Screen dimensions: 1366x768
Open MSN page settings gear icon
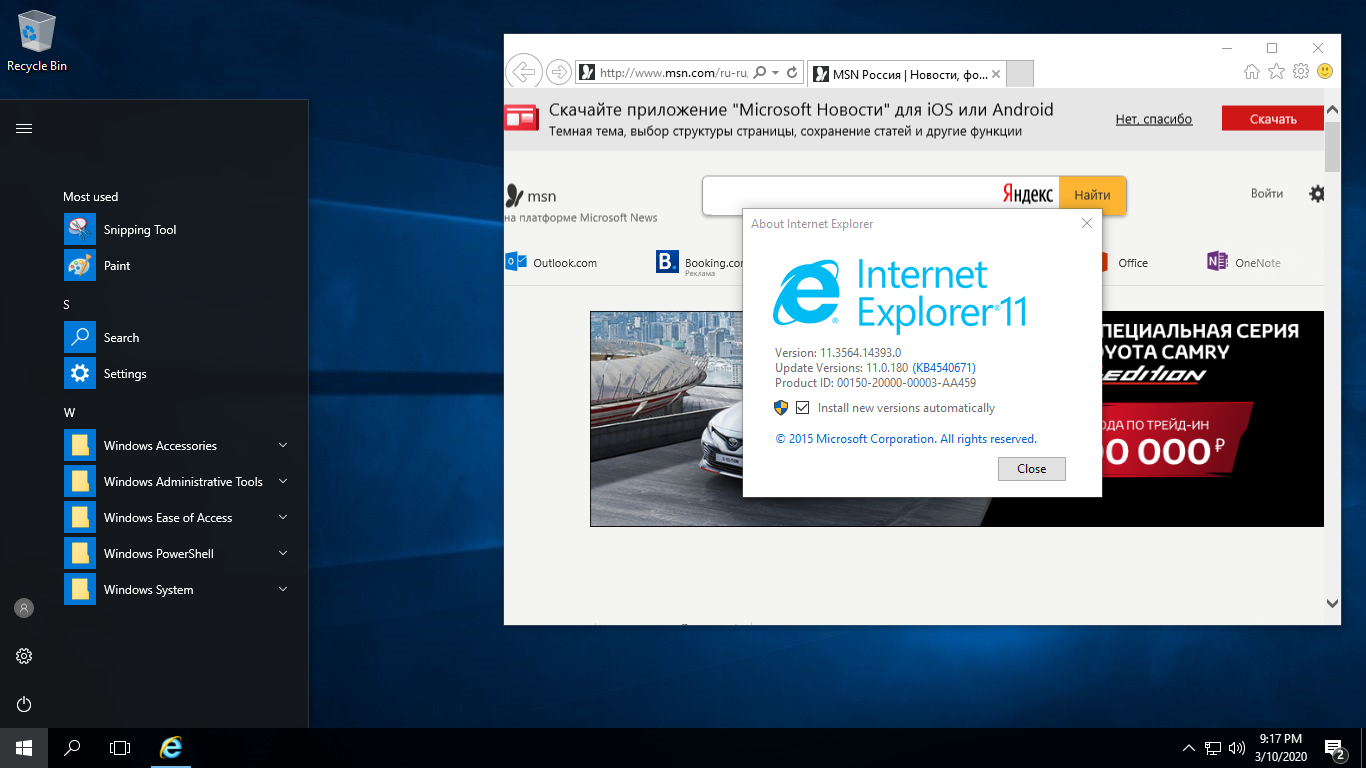pos(1317,194)
